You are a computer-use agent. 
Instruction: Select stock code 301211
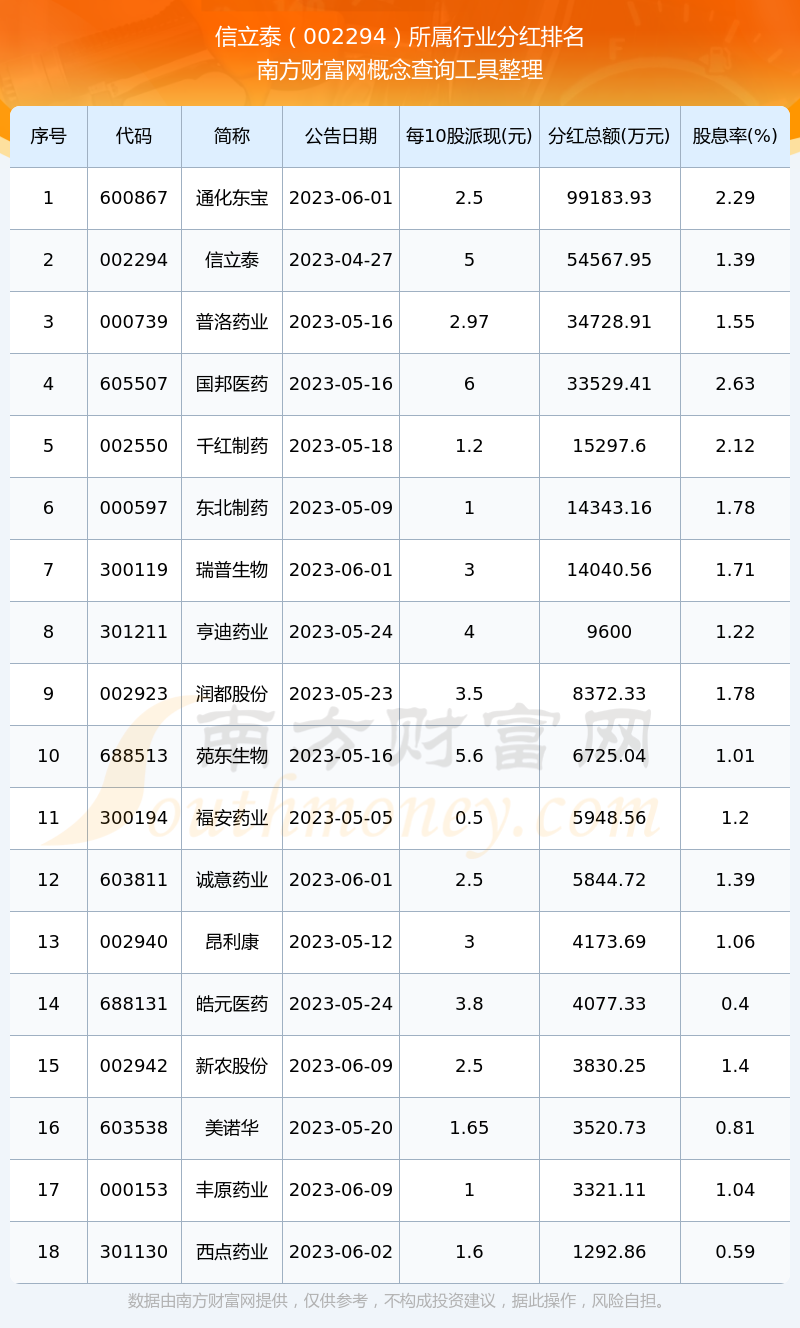pyautogui.click(x=134, y=632)
